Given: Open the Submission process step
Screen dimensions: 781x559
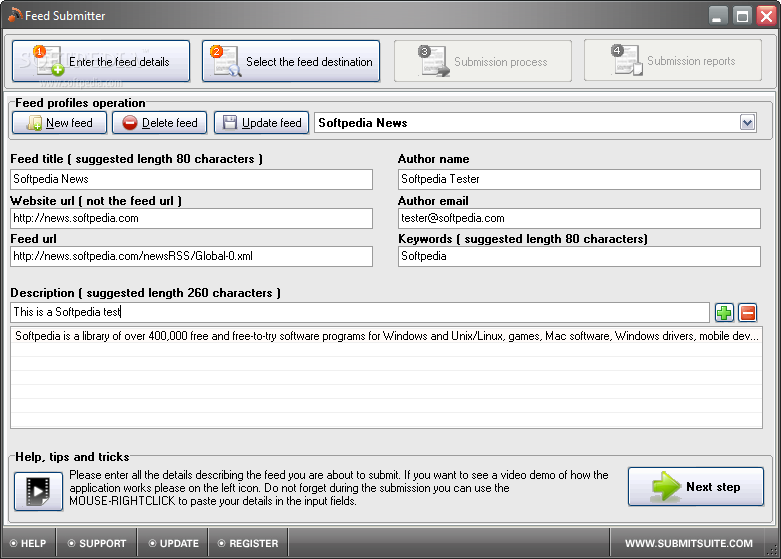Looking at the screenshot, I should [x=483, y=61].
